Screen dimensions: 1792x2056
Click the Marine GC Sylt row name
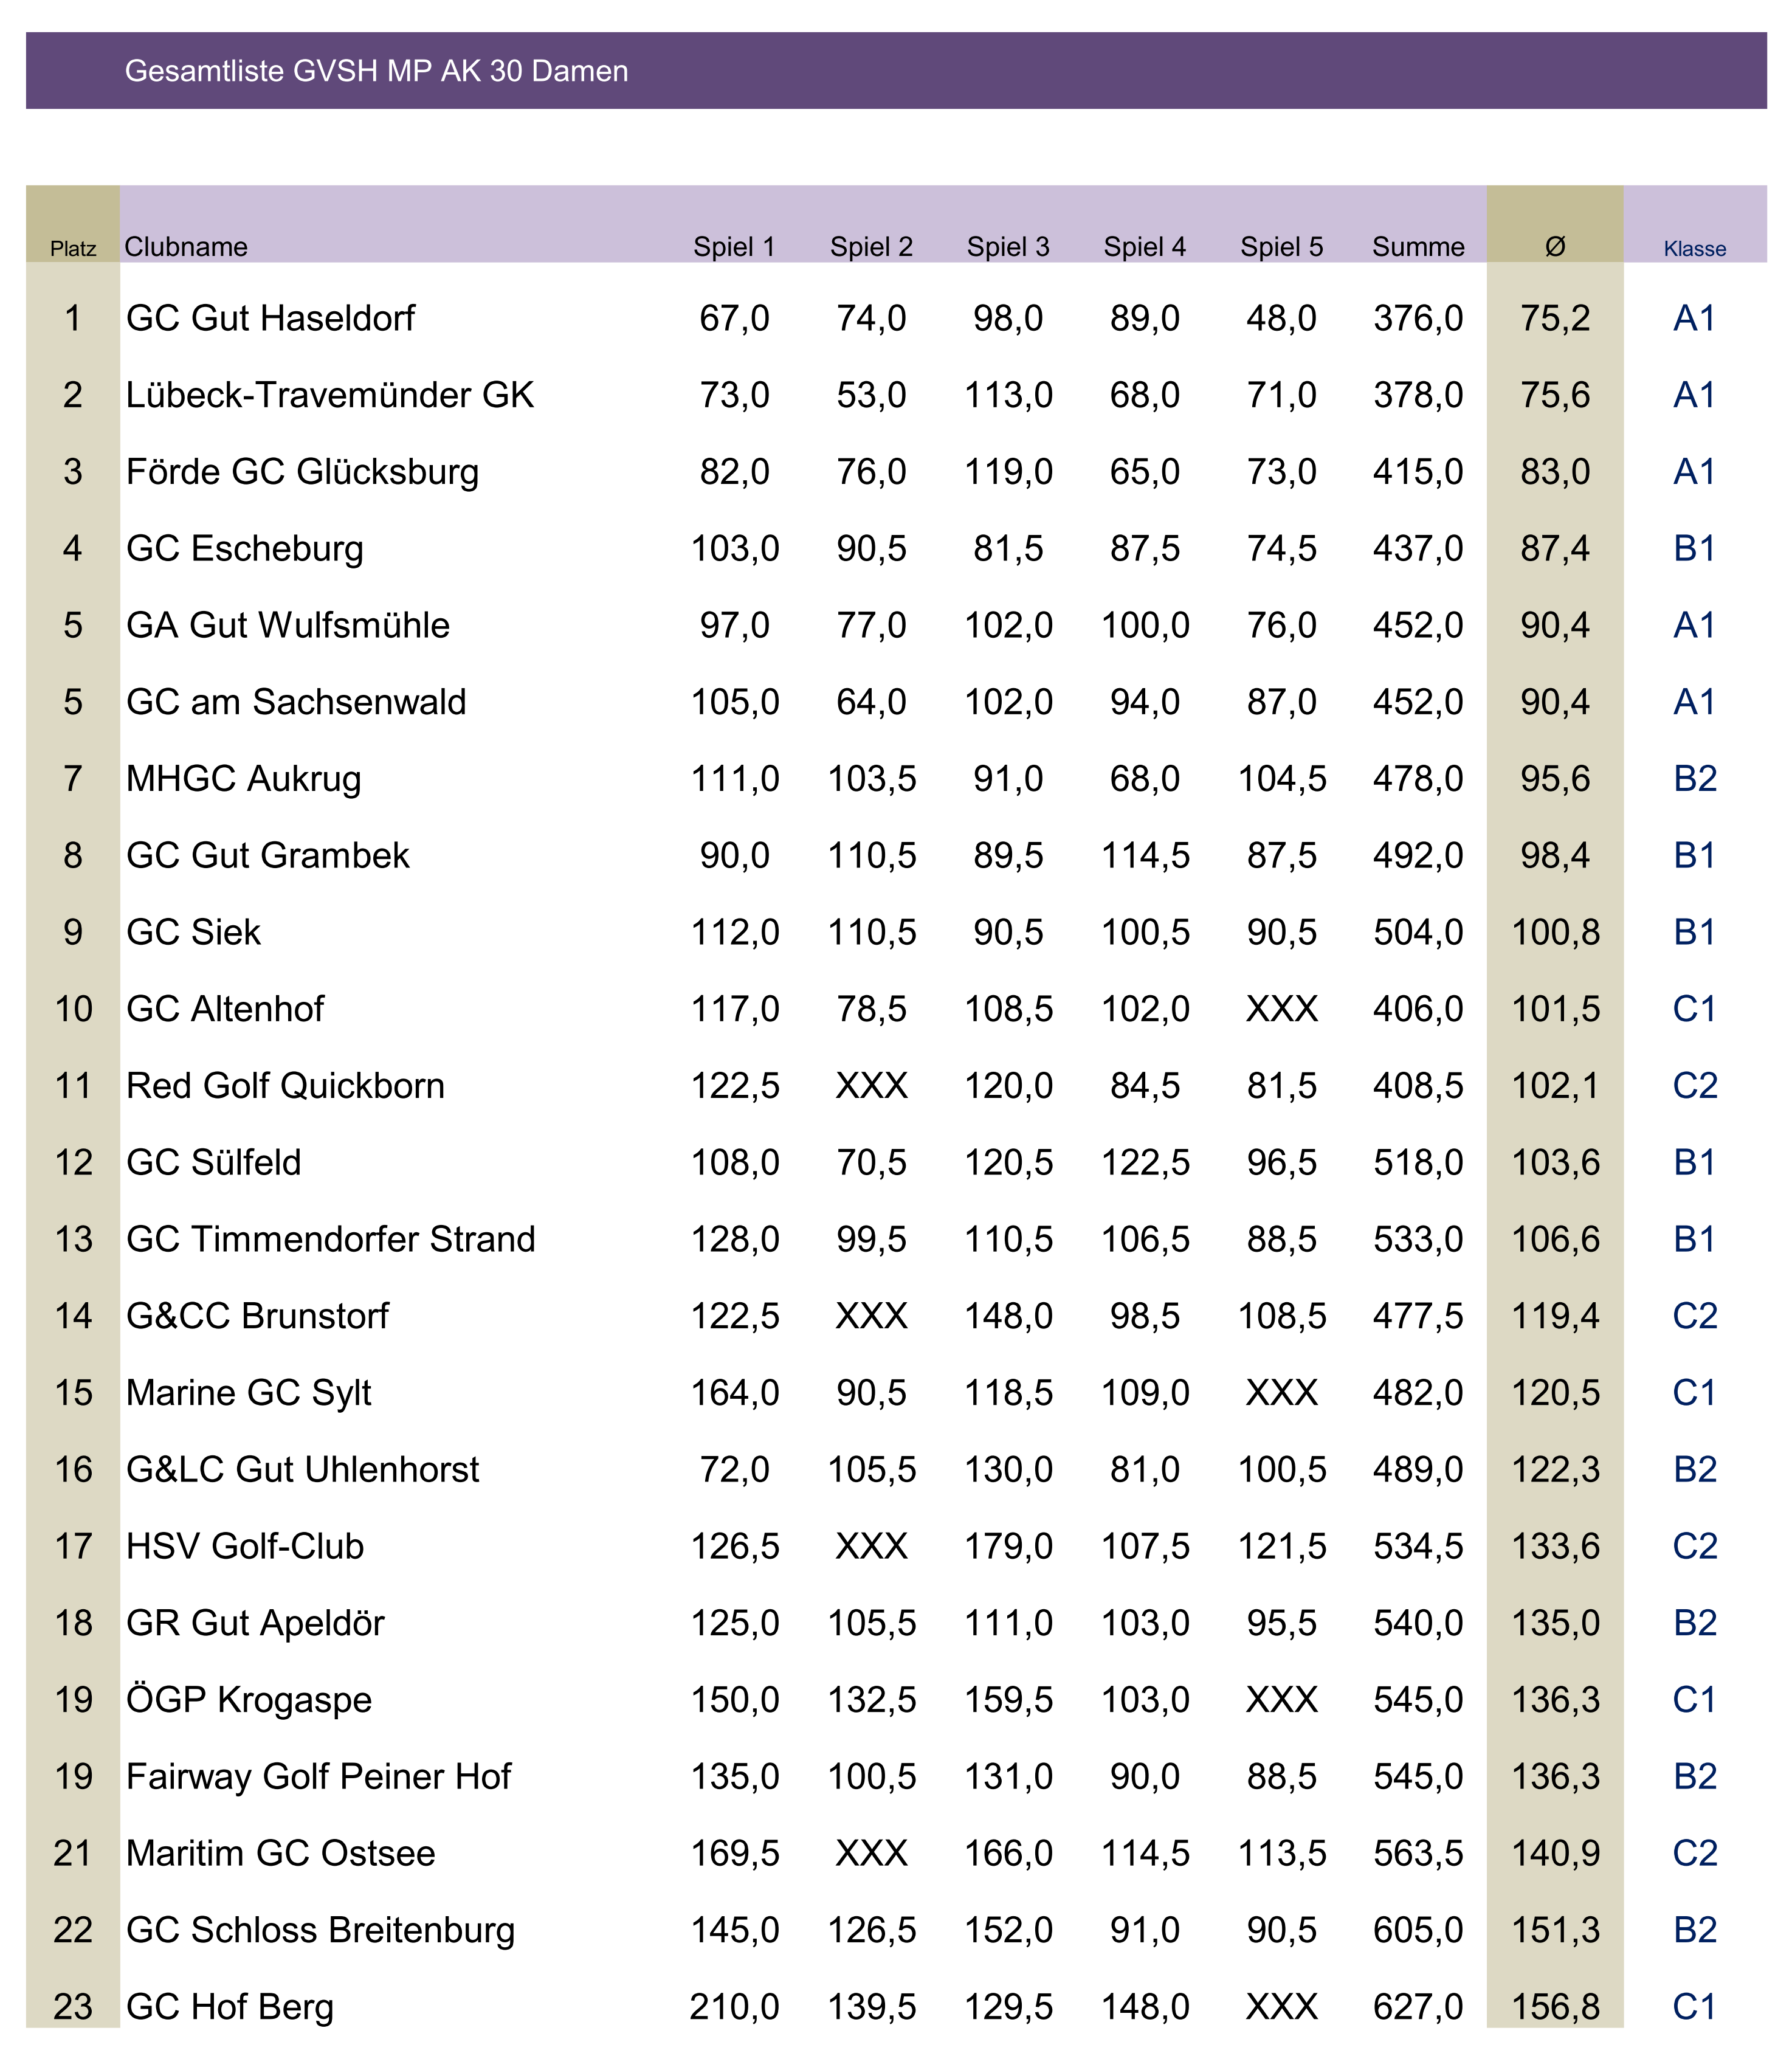[x=248, y=1393]
